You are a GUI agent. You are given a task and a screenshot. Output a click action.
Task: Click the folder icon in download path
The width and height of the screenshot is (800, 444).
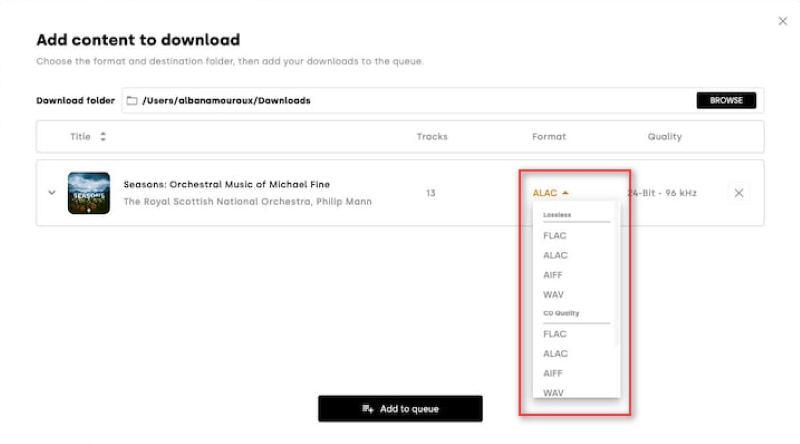click(x=132, y=101)
